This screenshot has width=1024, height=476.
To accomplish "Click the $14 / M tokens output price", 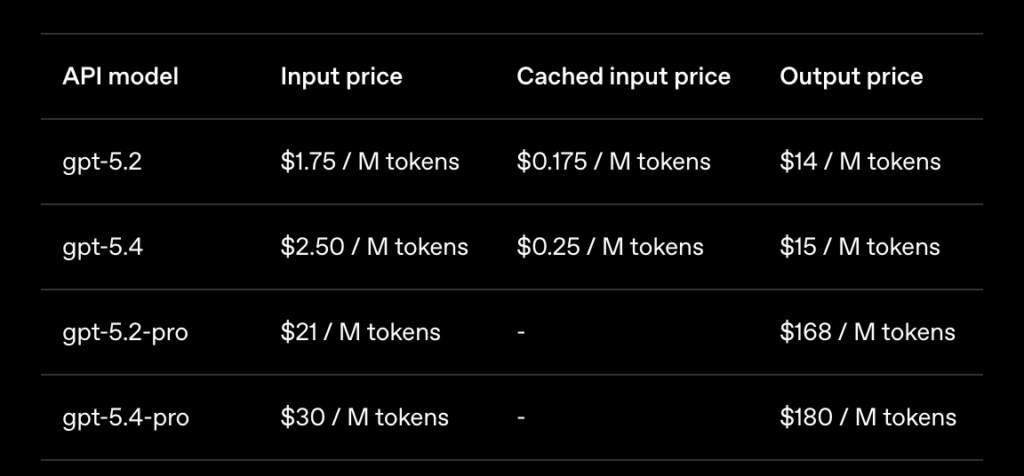I will (860, 162).
